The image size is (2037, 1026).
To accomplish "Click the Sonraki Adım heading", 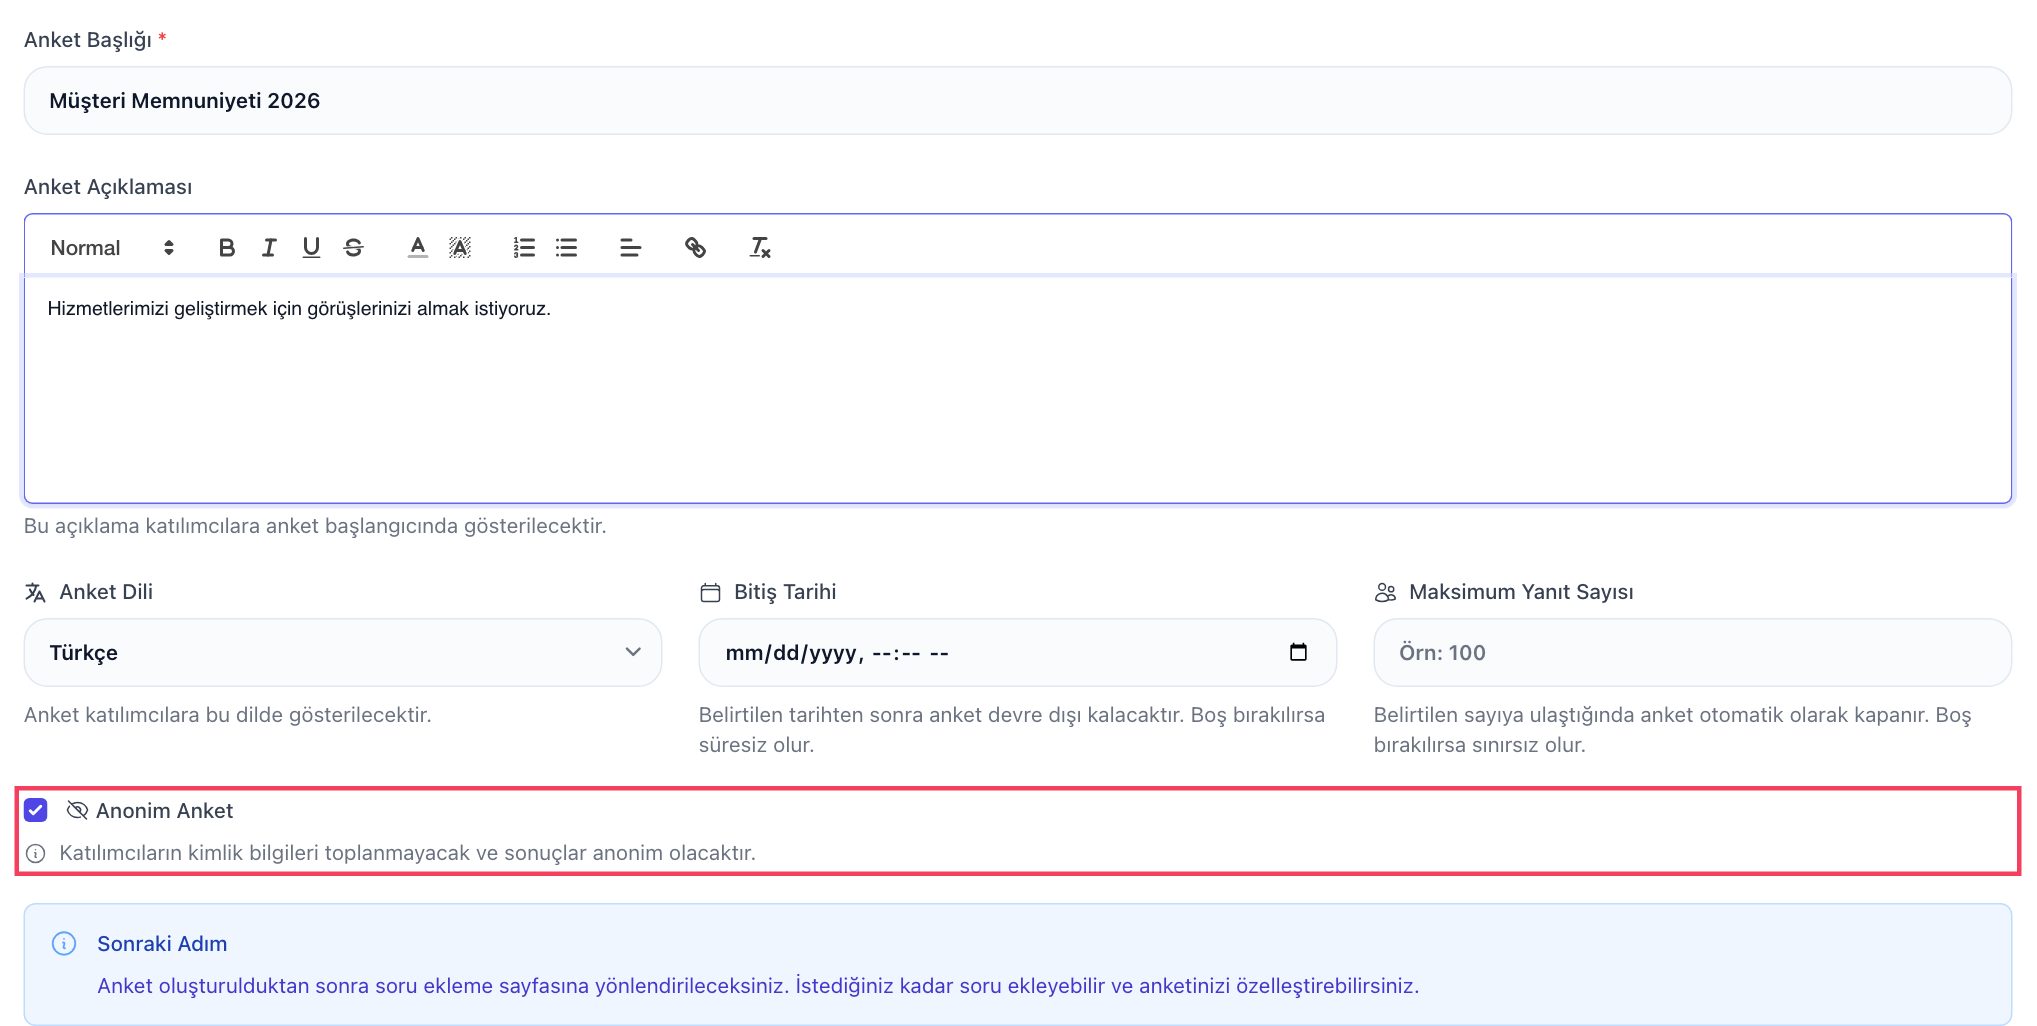I will coord(162,943).
